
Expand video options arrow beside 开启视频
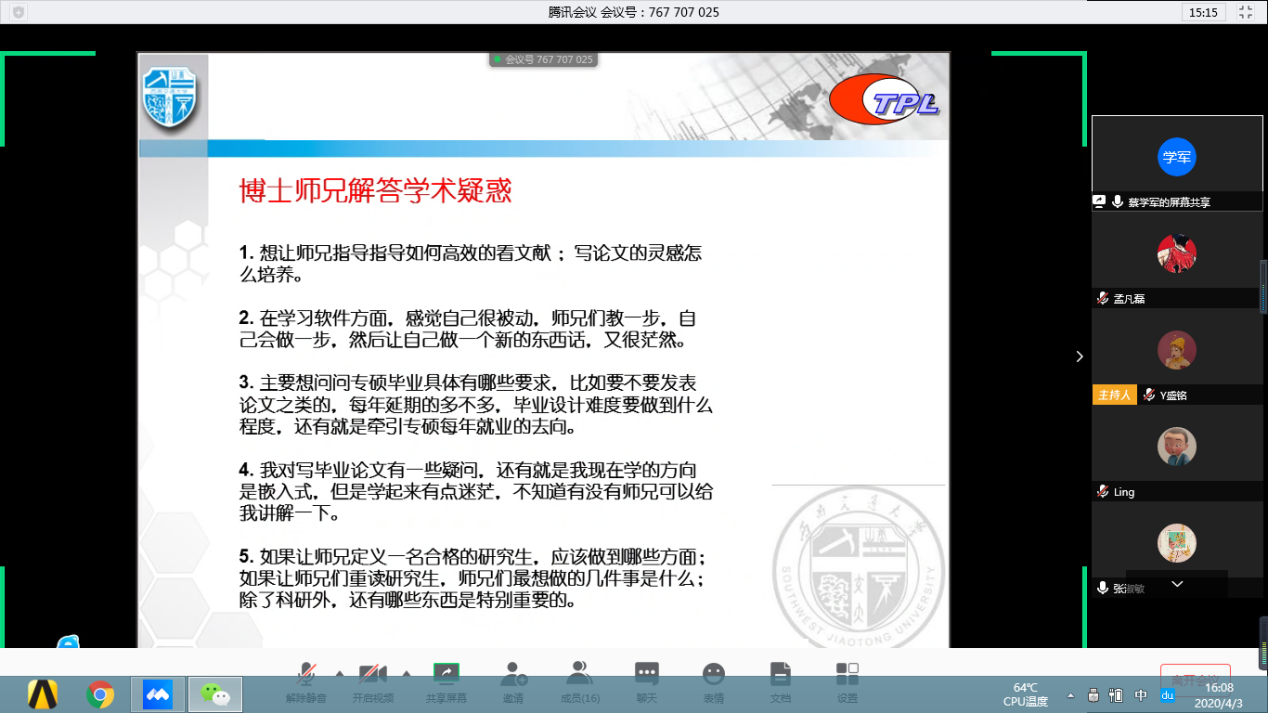pyautogui.click(x=406, y=672)
